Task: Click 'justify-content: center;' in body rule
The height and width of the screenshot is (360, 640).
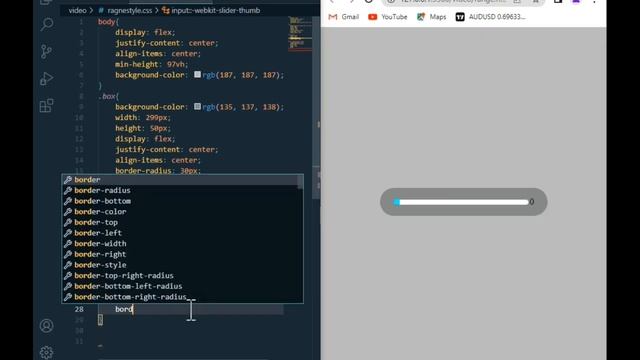Action: point(167,43)
